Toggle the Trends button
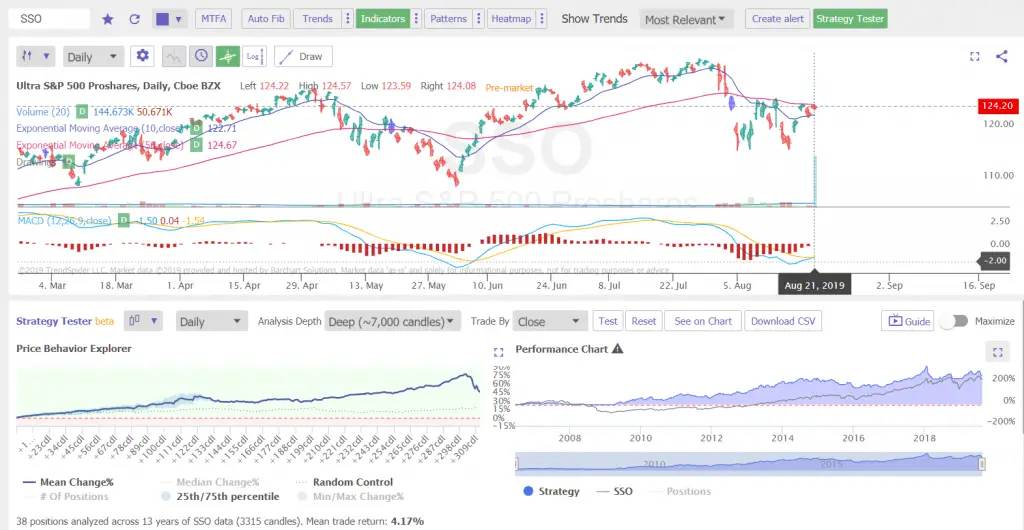This screenshot has height=530, width=1024. pyautogui.click(x=317, y=19)
